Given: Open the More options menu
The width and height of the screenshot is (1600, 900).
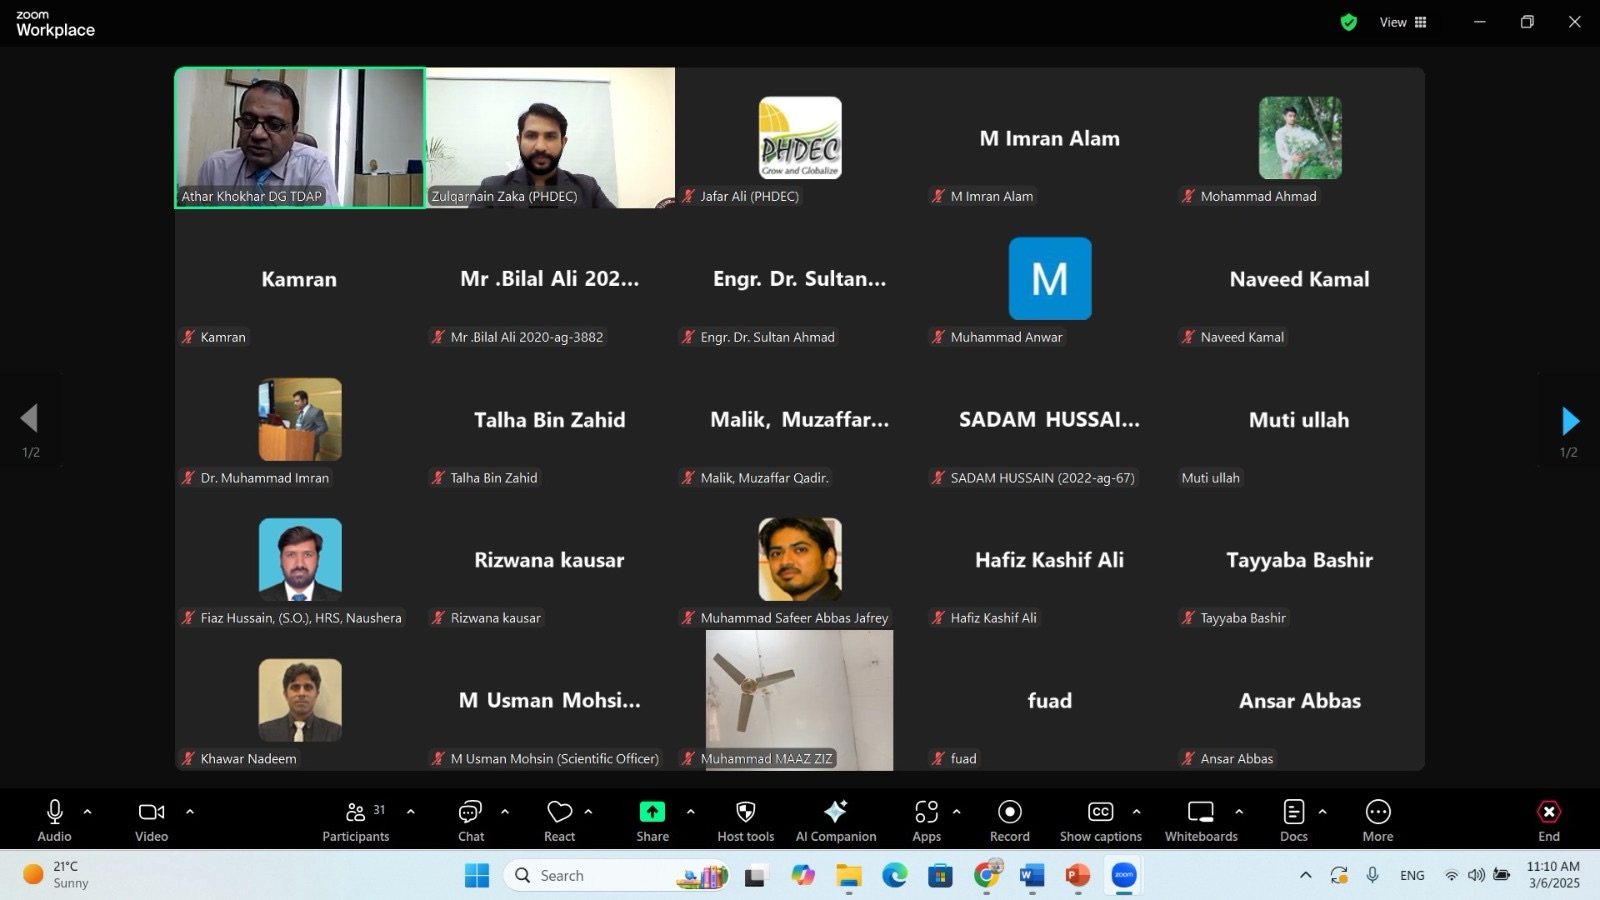Looking at the screenshot, I should coord(1377,821).
